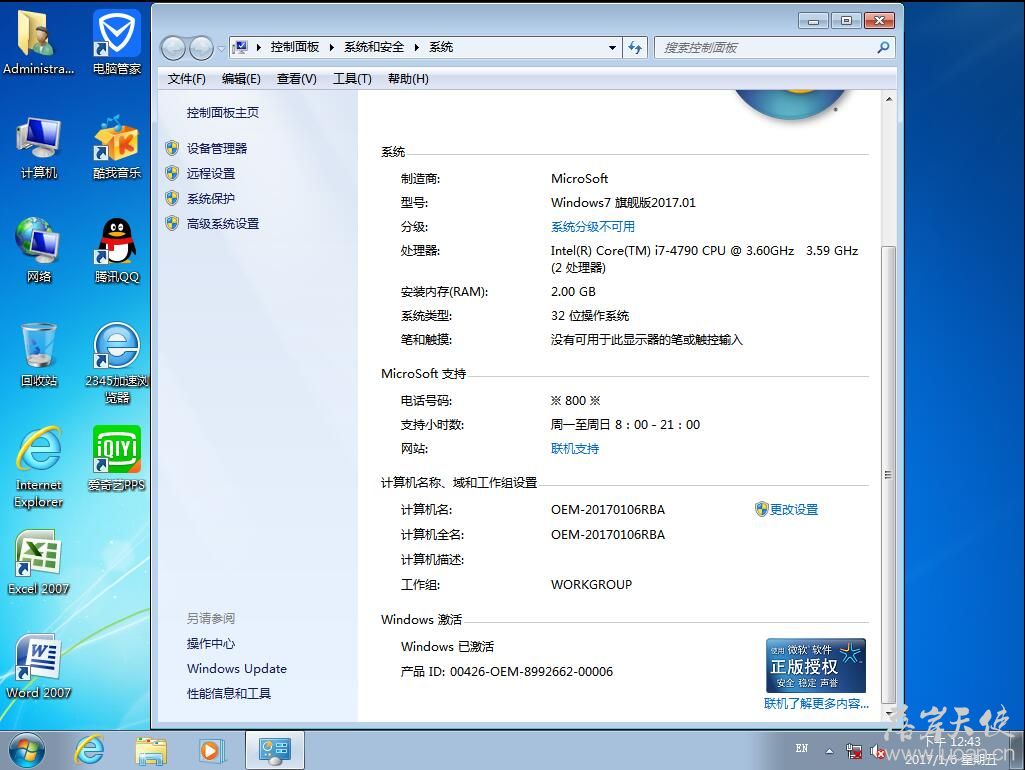The image size is (1025, 770).
Task: Show hidden tray icons arrow
Action: pyautogui.click(x=829, y=751)
